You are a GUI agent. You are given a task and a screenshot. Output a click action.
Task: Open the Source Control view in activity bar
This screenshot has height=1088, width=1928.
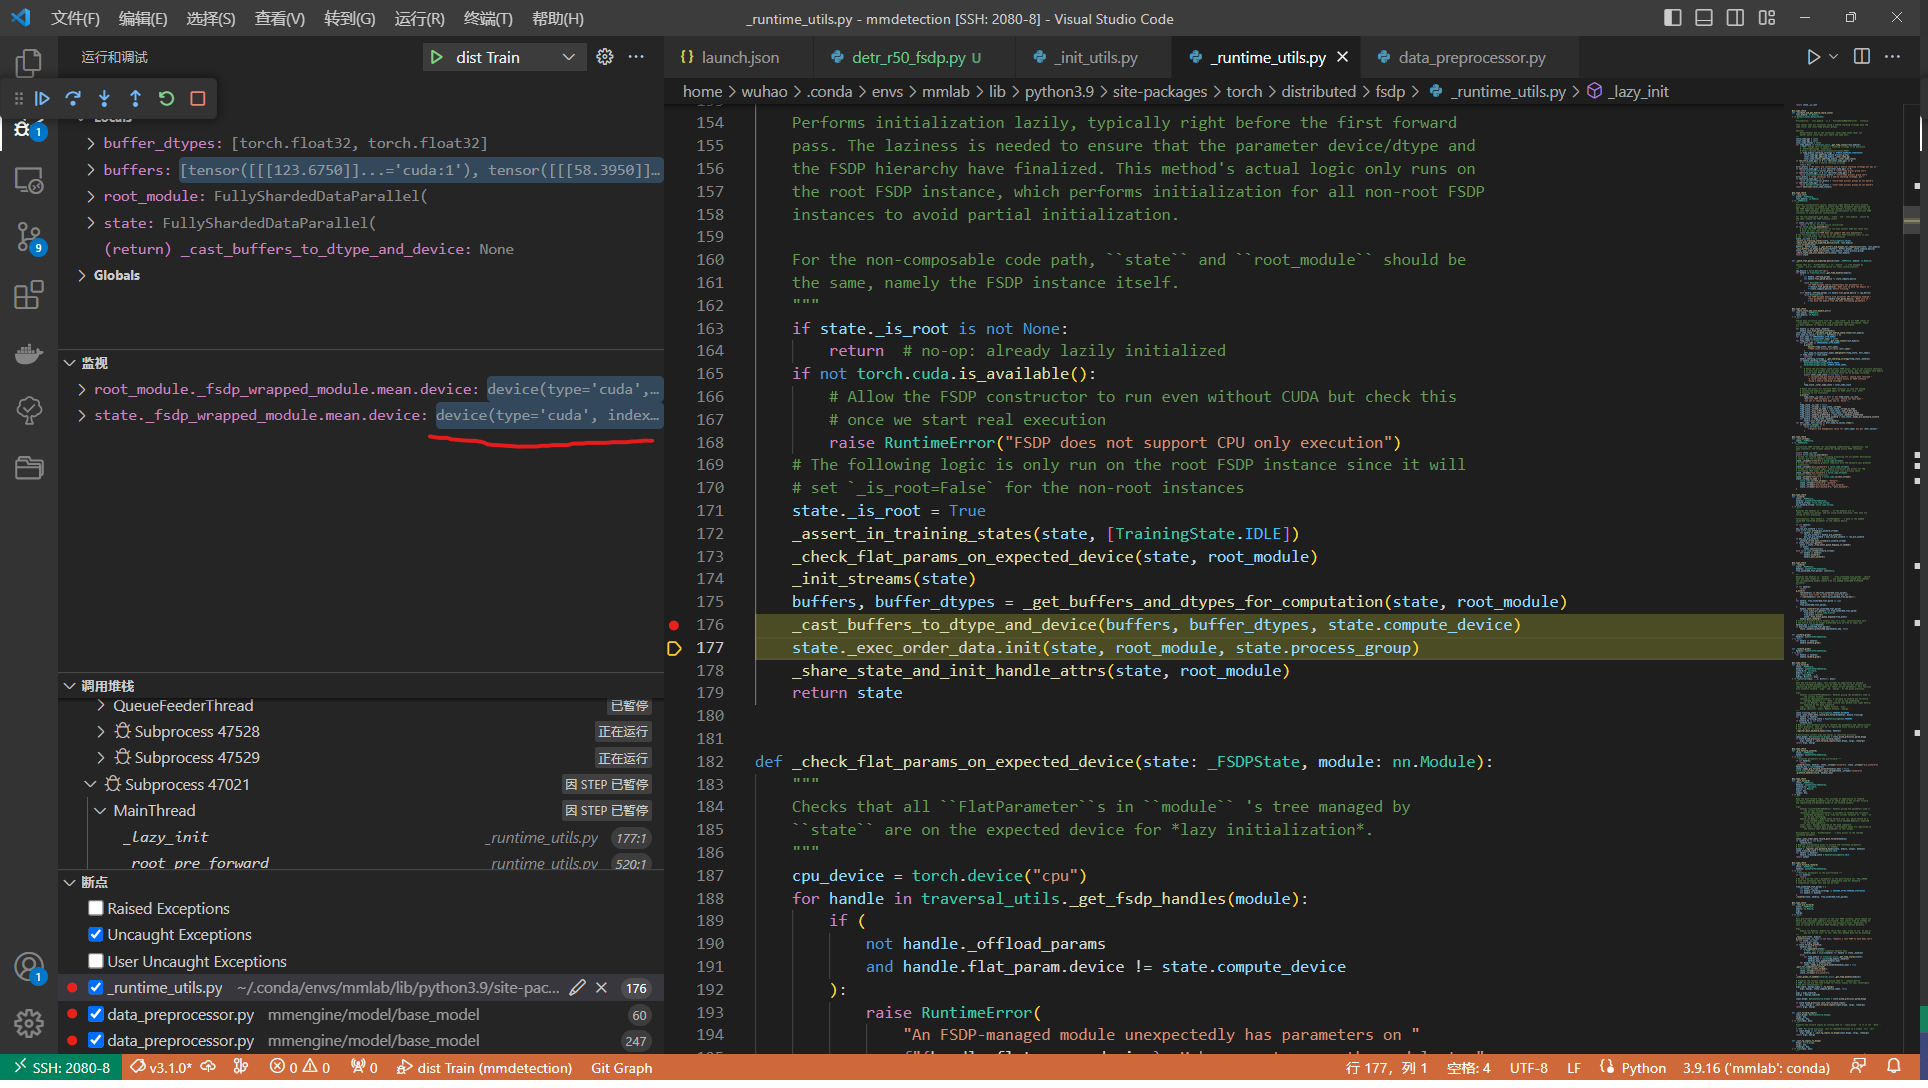click(29, 237)
